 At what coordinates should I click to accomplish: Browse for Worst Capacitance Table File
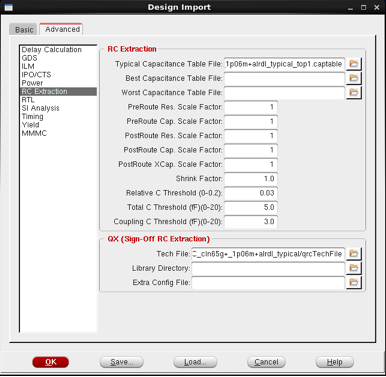click(354, 92)
